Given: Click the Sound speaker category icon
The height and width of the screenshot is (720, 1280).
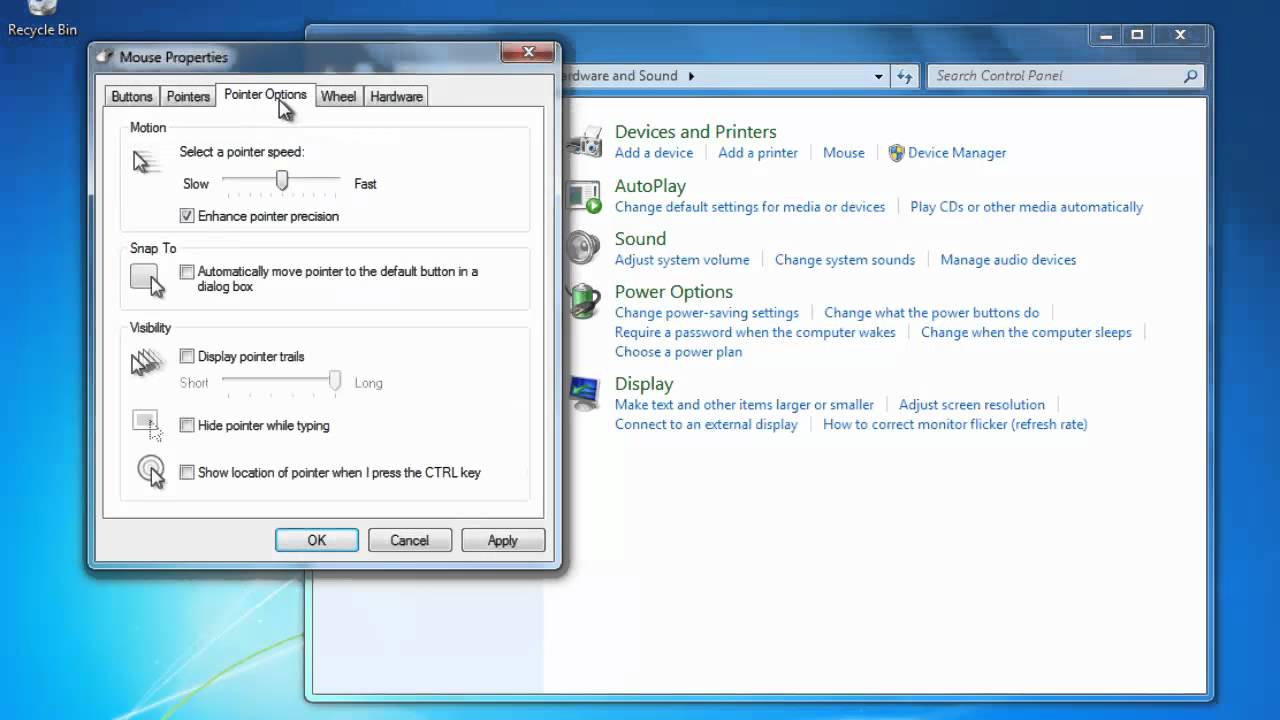Looking at the screenshot, I should coord(584,248).
